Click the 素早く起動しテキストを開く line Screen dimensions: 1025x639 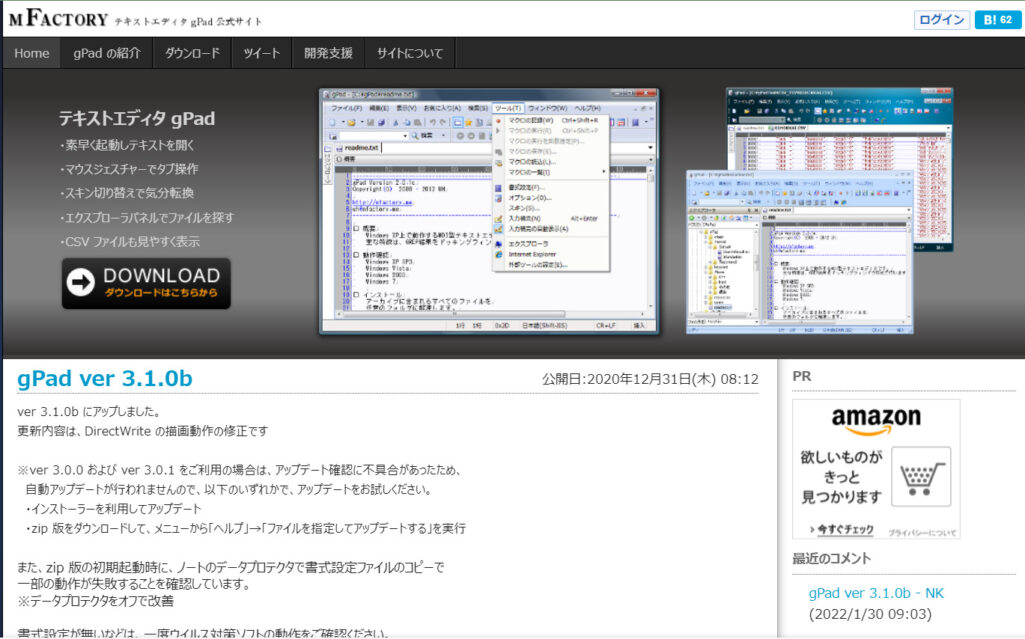point(127,145)
